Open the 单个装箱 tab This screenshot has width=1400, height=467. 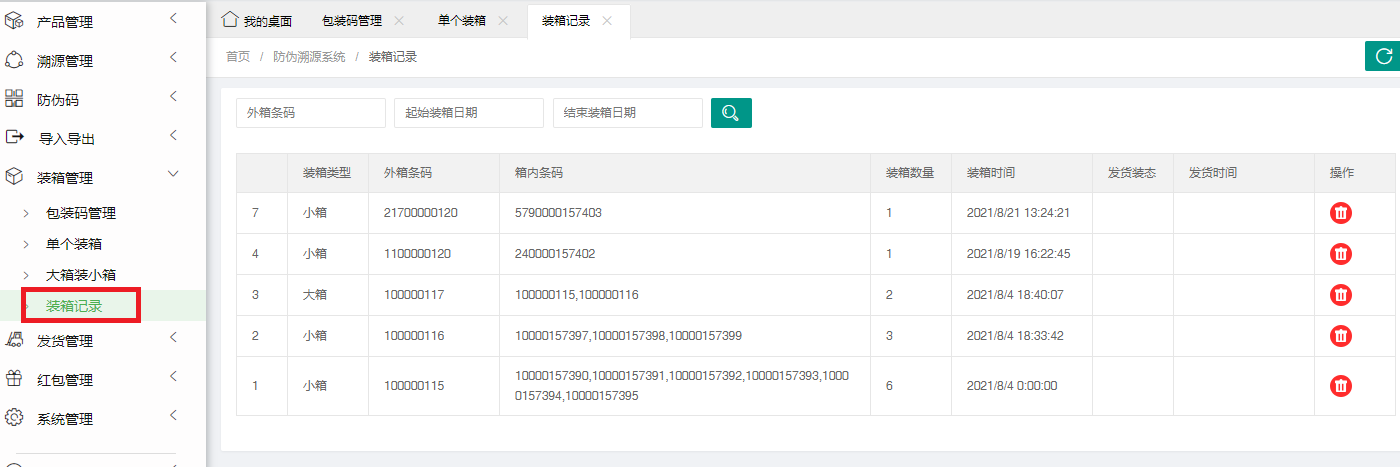(x=461, y=21)
